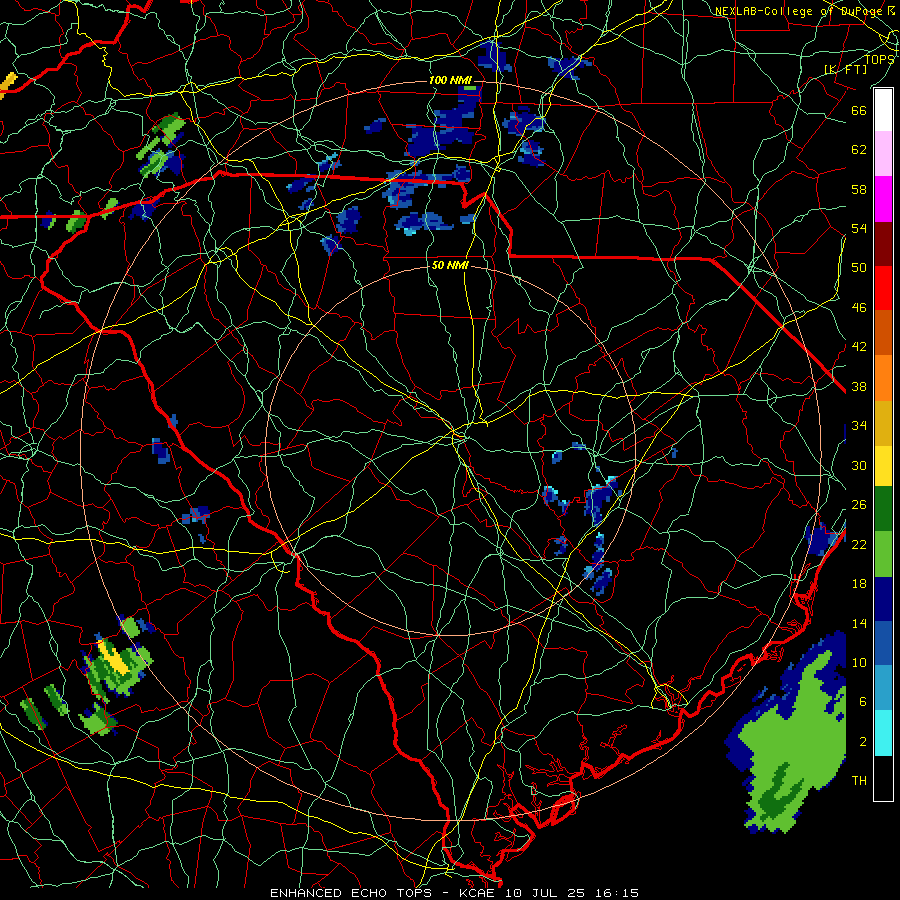Click the "38" legend value
This screenshot has width=900, height=900.
[859, 386]
